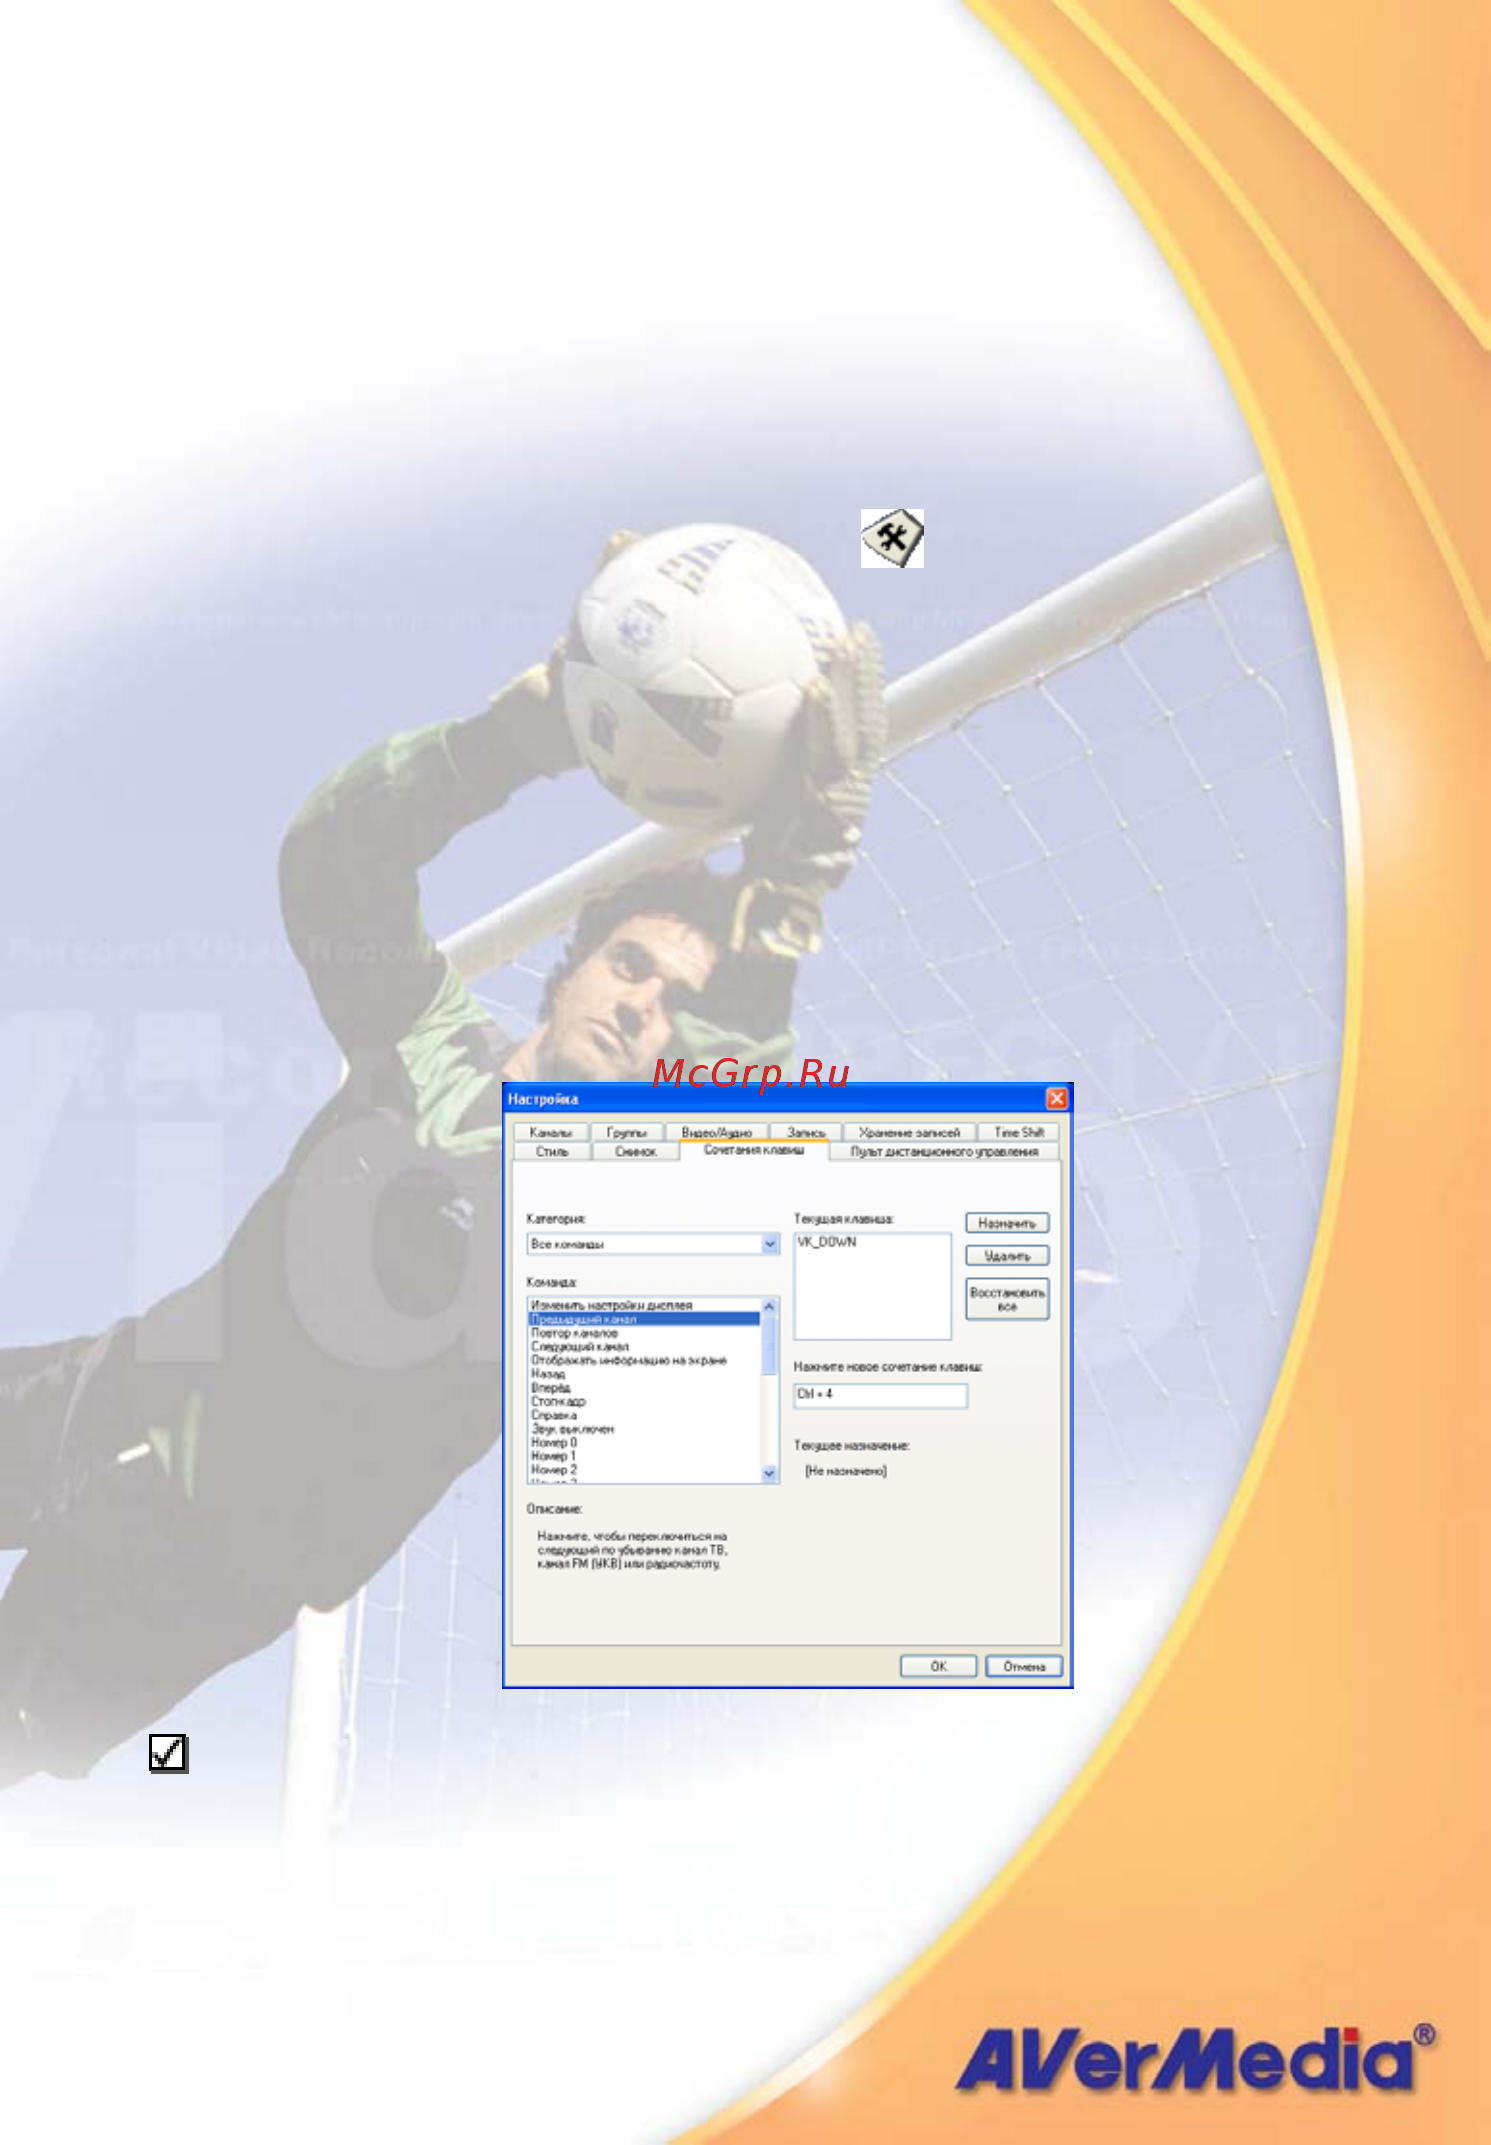Click the wrench settings icon above the dialog
The image size is (1491, 2145).
892,539
